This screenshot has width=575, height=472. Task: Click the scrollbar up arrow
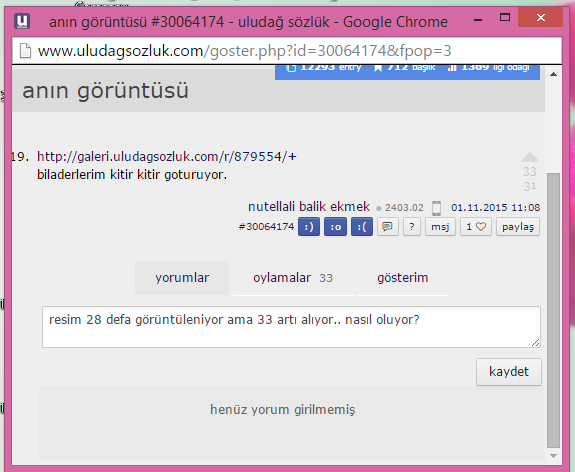click(553, 74)
